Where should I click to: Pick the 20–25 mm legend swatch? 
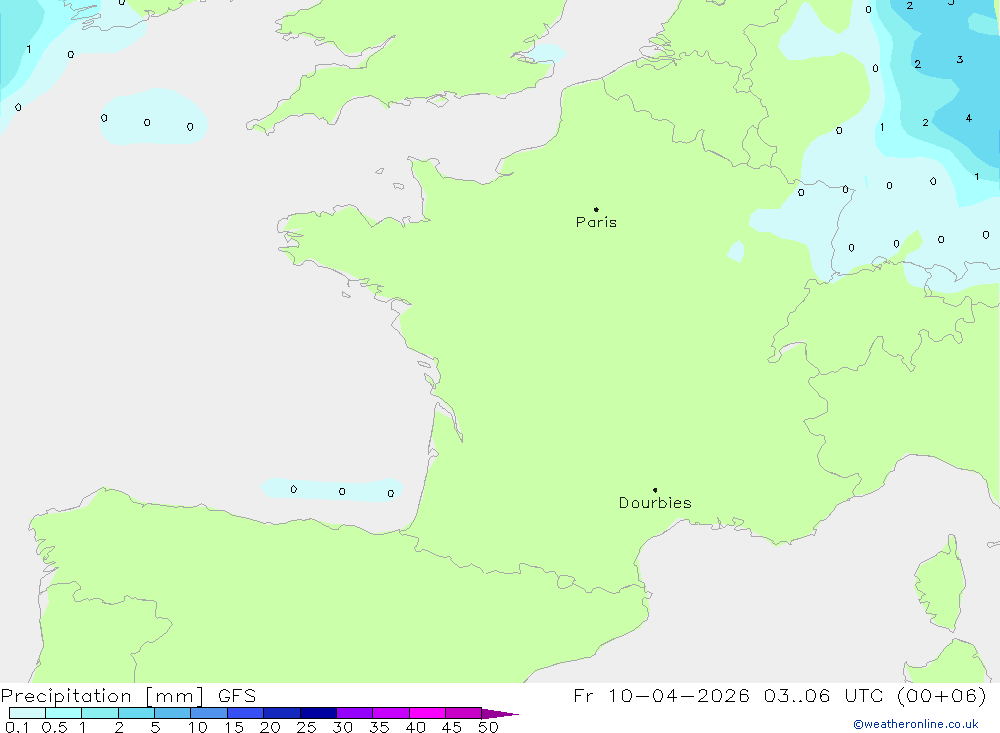282,713
